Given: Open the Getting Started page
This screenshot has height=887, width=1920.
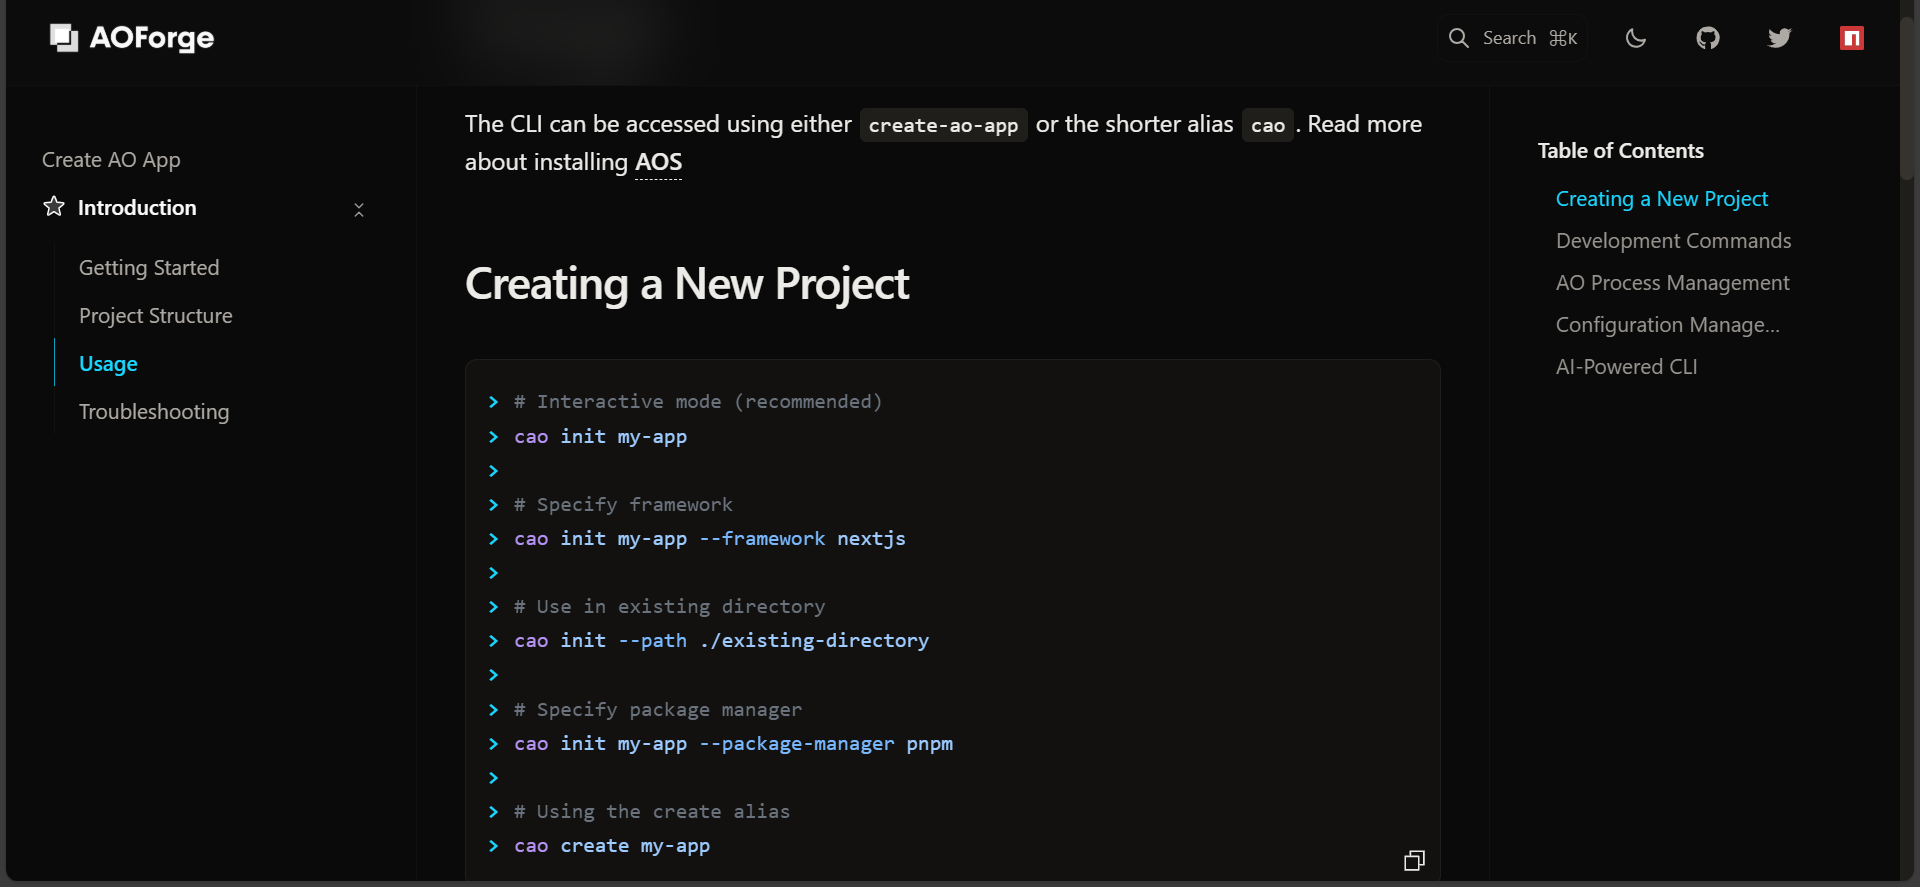Looking at the screenshot, I should tap(149, 268).
